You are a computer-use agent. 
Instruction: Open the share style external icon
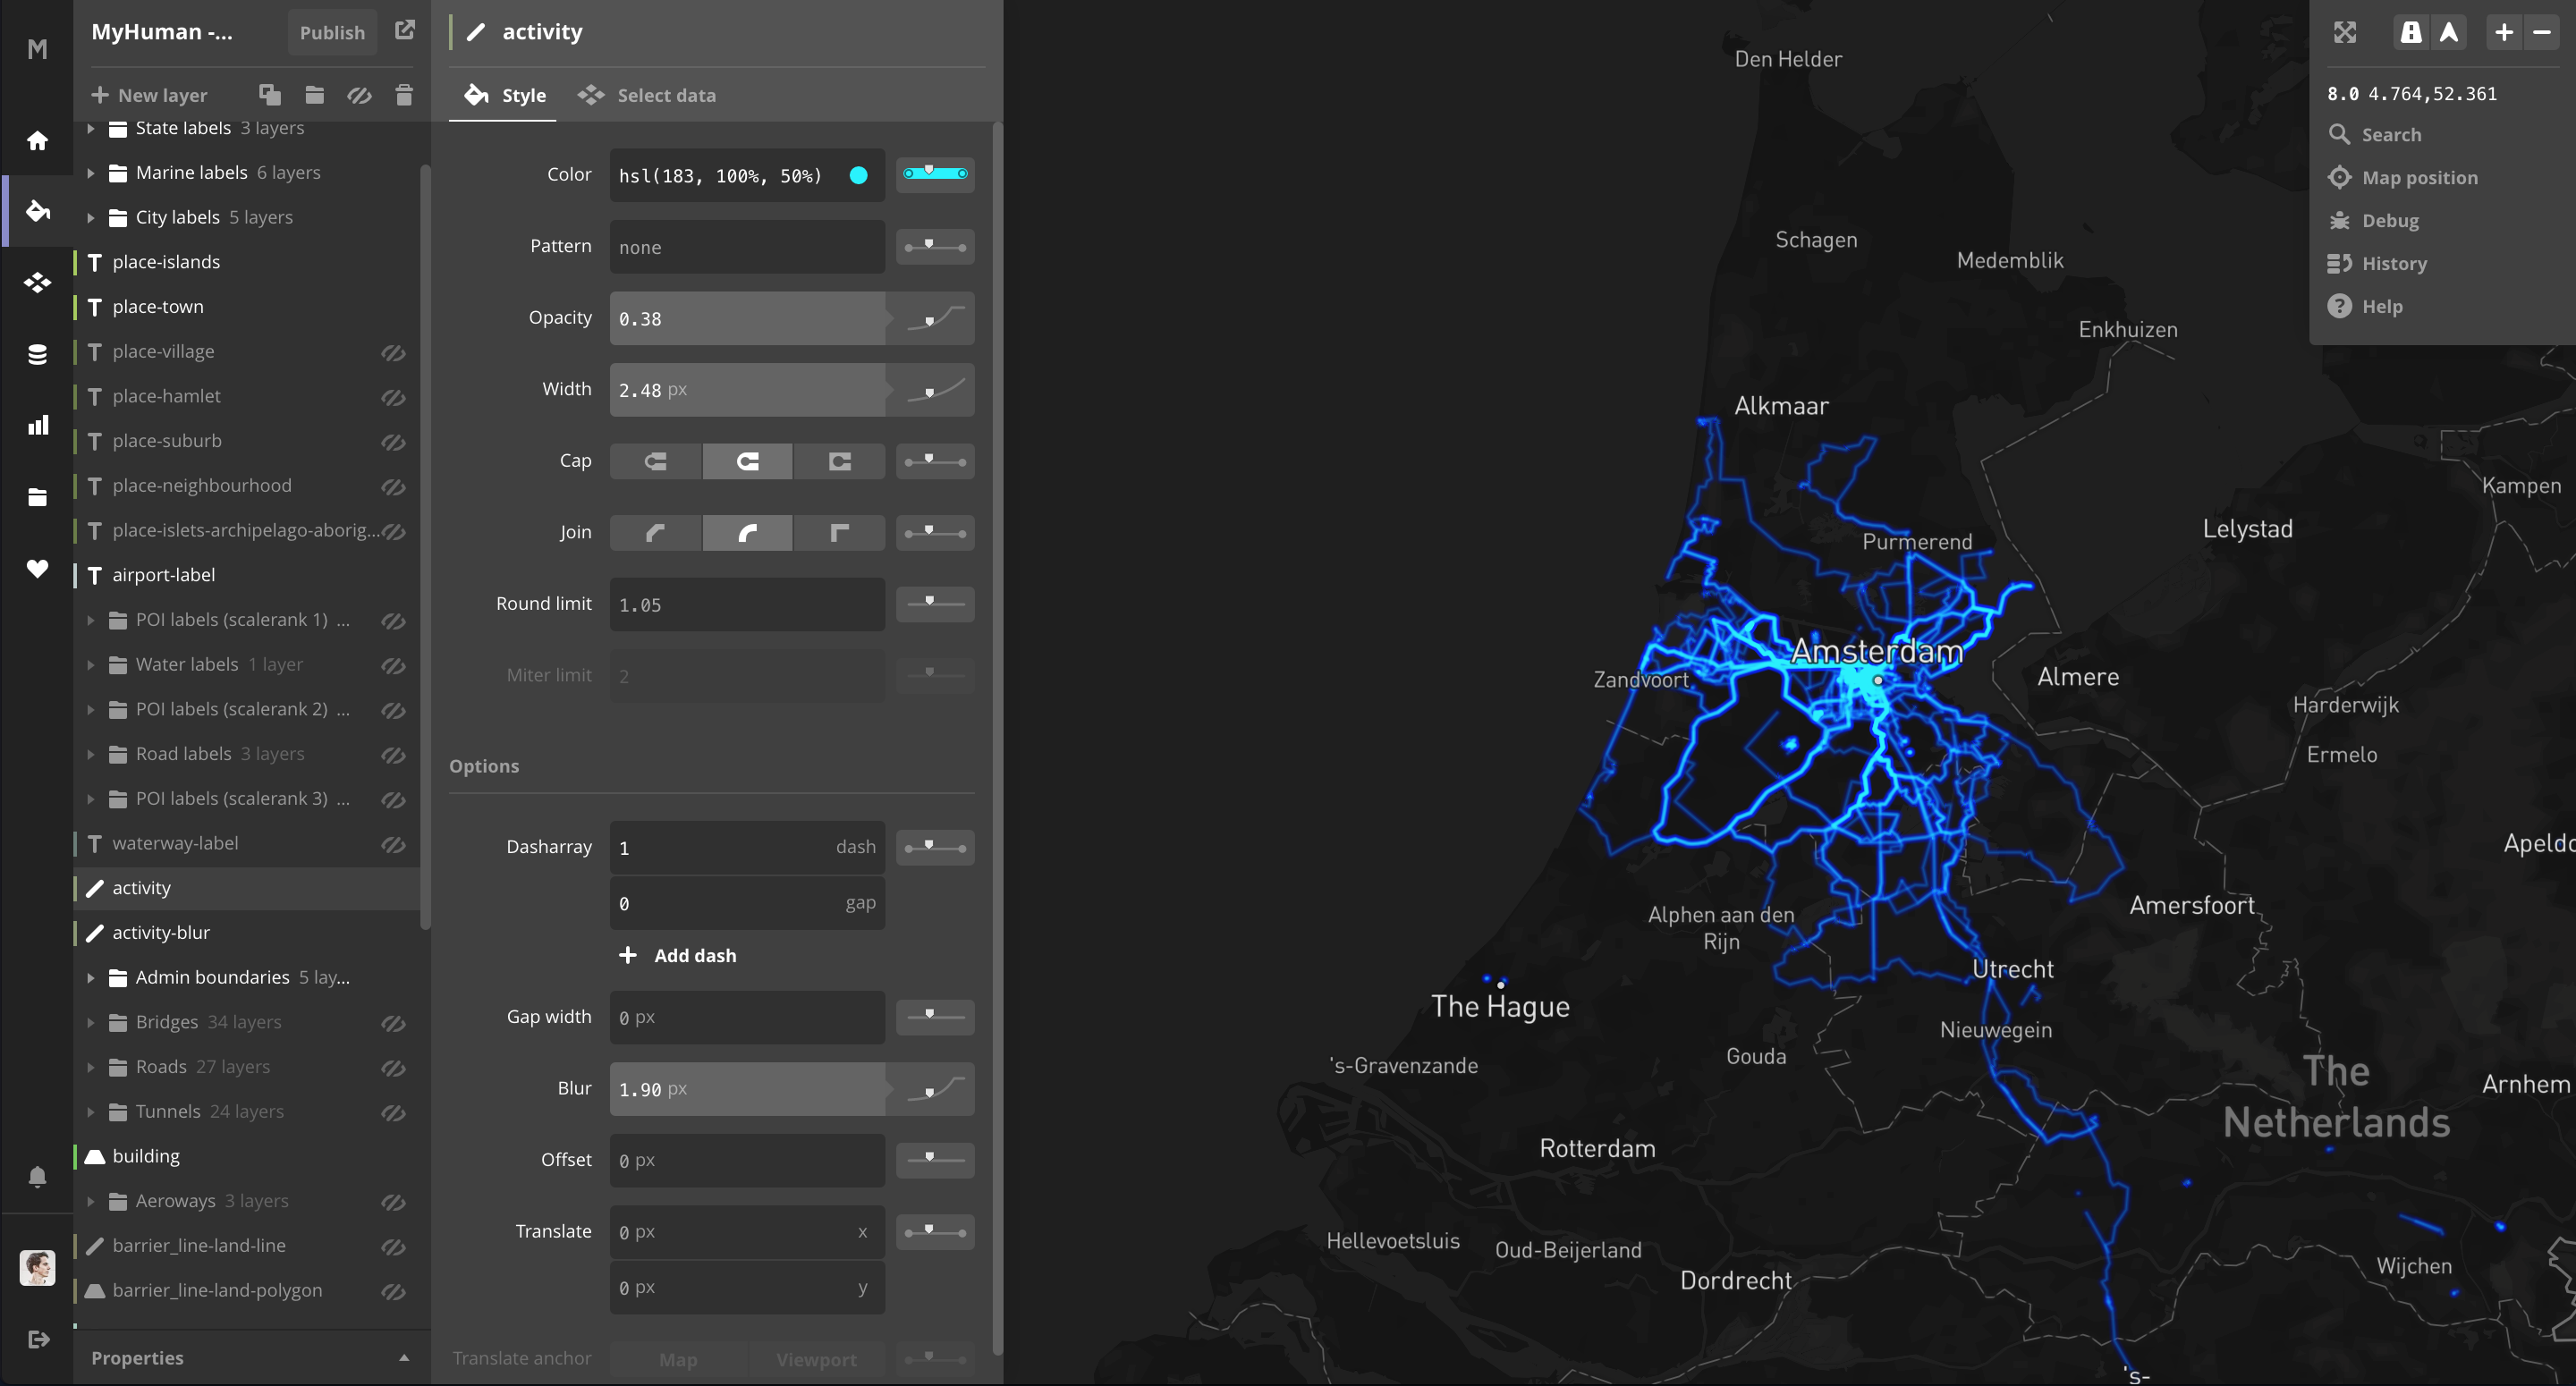(x=404, y=30)
